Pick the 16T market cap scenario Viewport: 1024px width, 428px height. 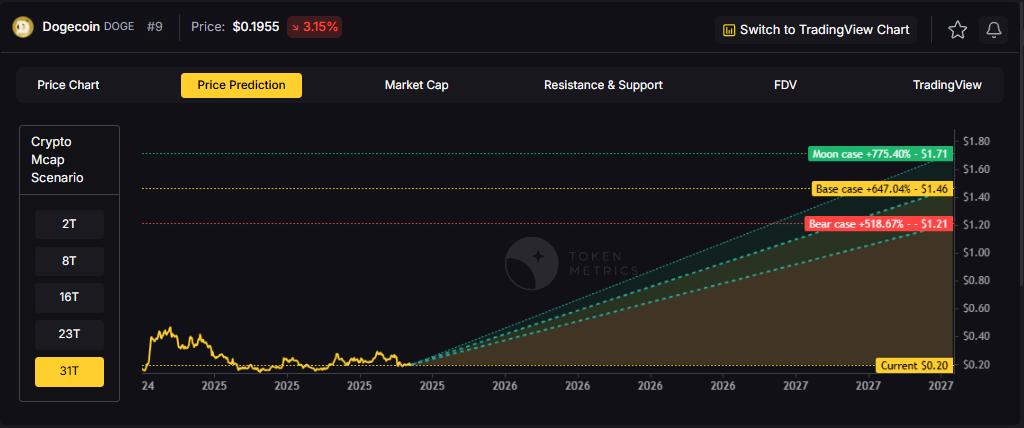click(69, 298)
